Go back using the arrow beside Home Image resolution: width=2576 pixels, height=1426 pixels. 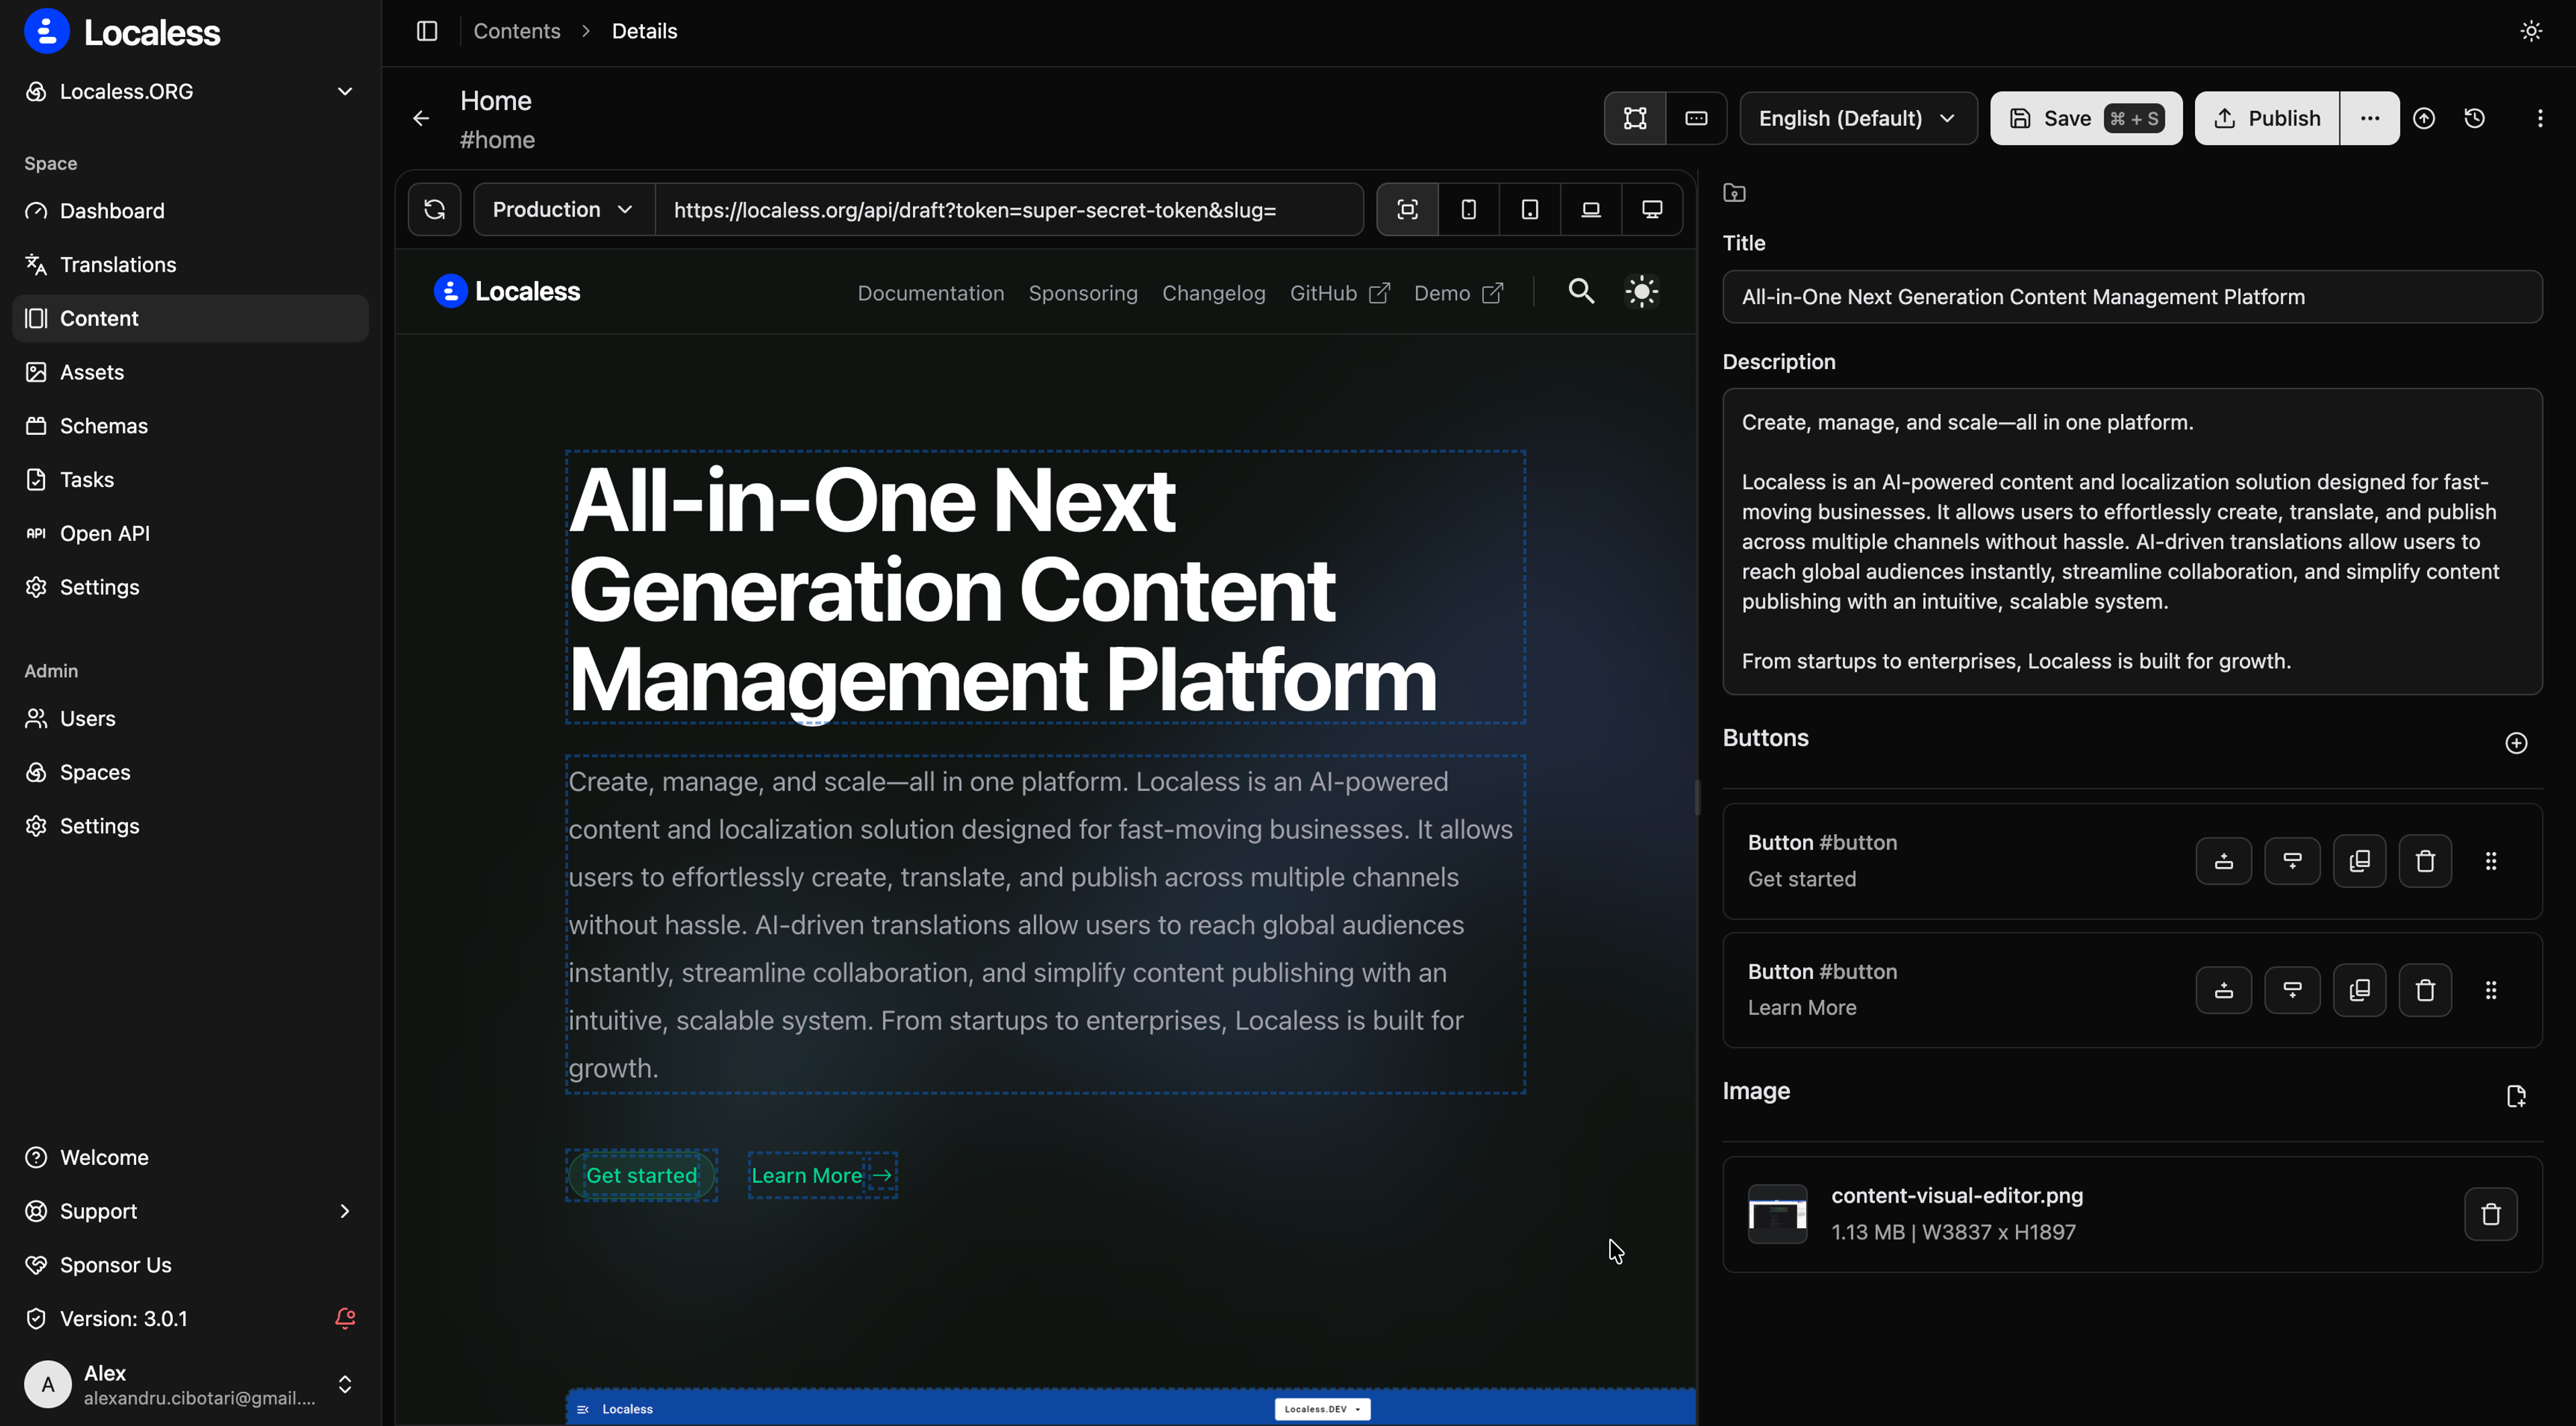coord(421,118)
